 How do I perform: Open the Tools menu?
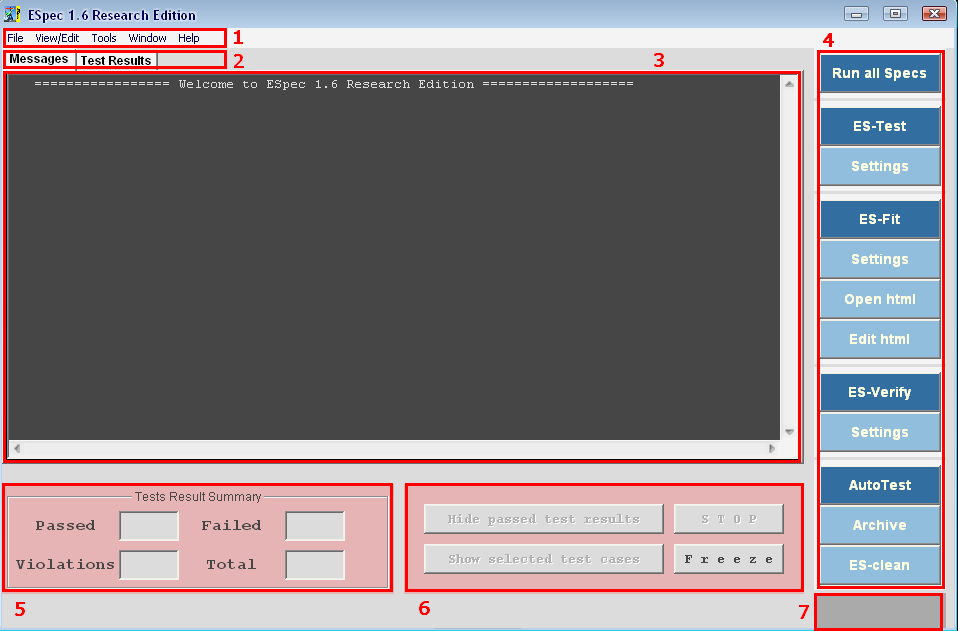pyautogui.click(x=104, y=38)
